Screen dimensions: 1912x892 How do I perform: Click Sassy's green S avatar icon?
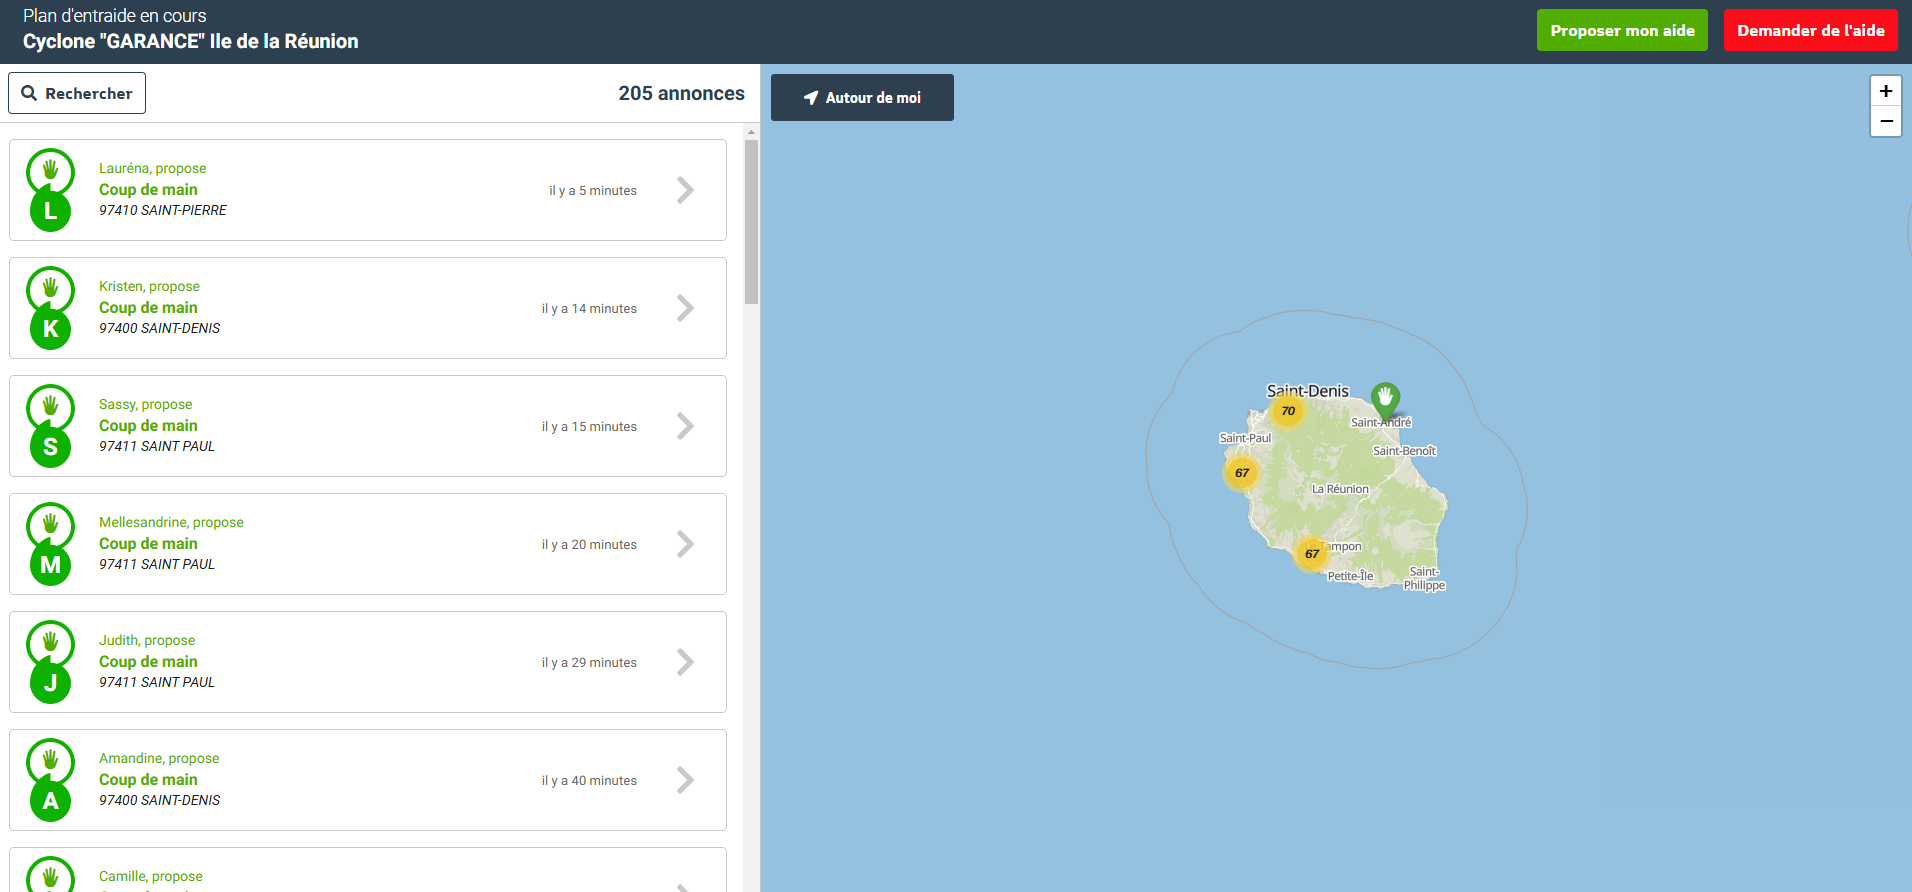(x=50, y=447)
